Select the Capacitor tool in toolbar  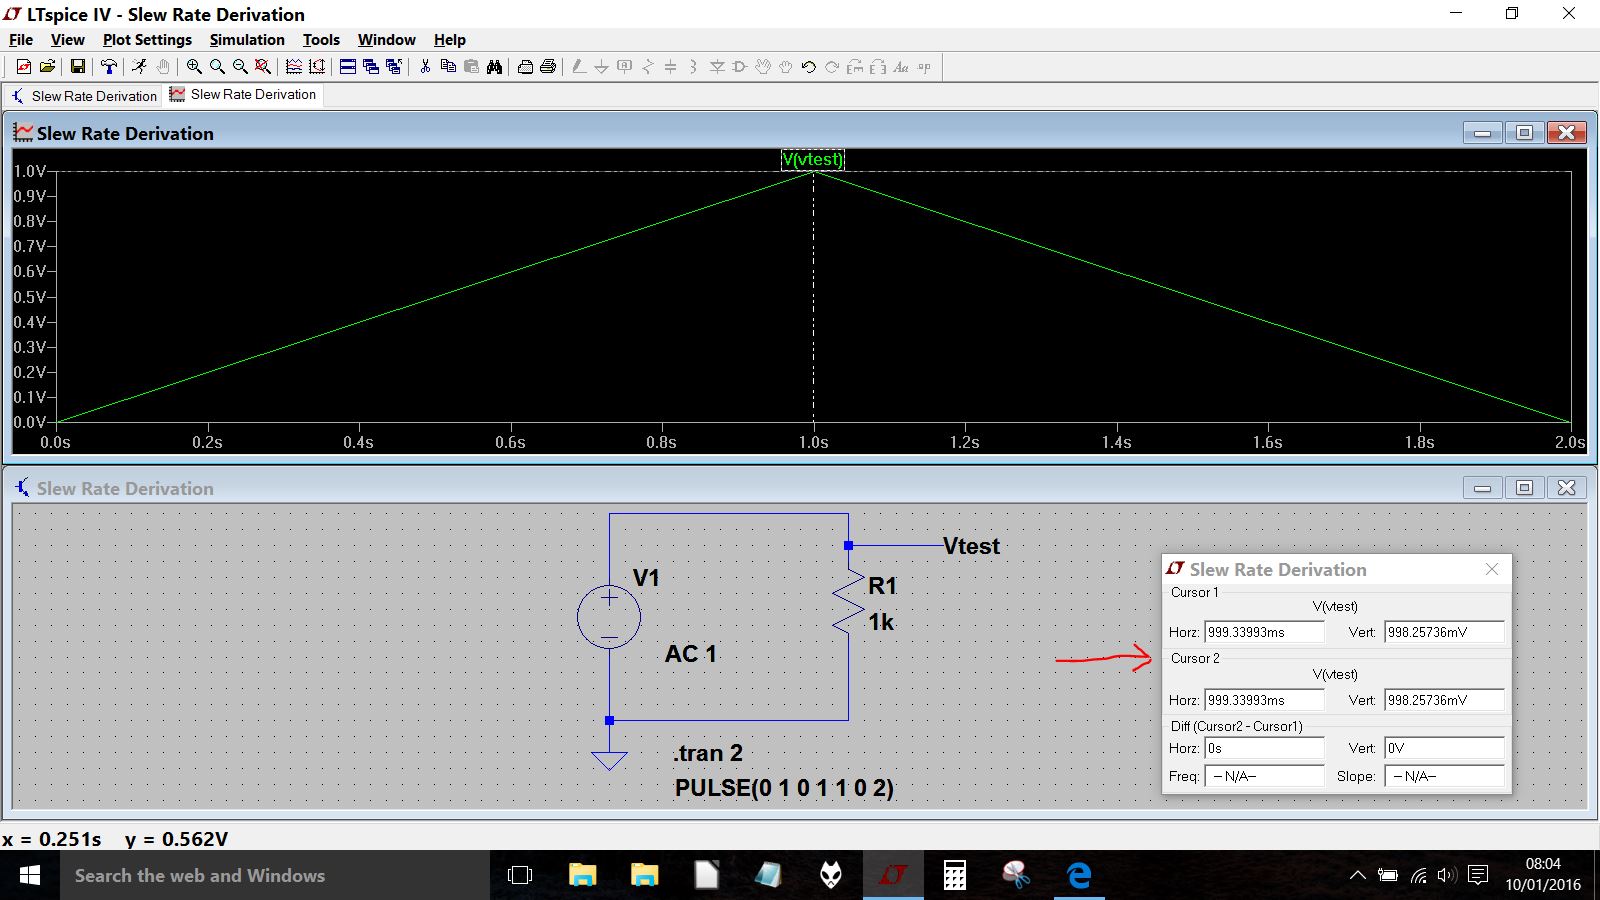click(x=671, y=67)
